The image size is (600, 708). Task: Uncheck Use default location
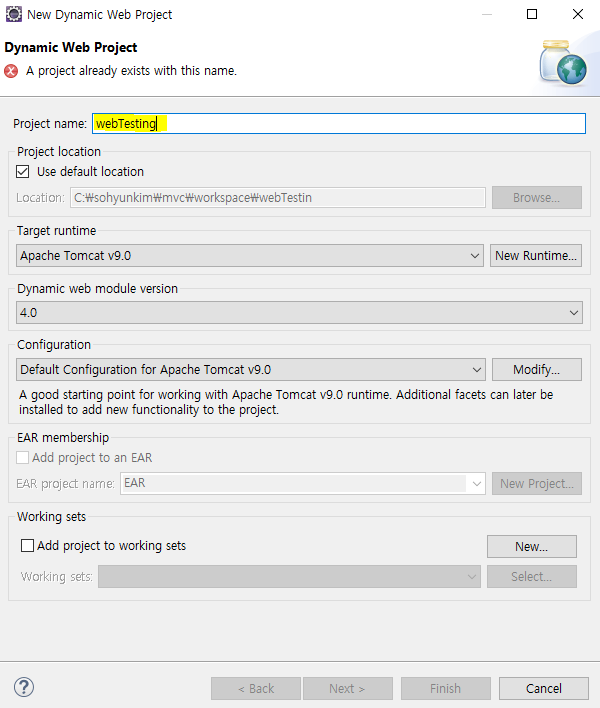(x=23, y=172)
